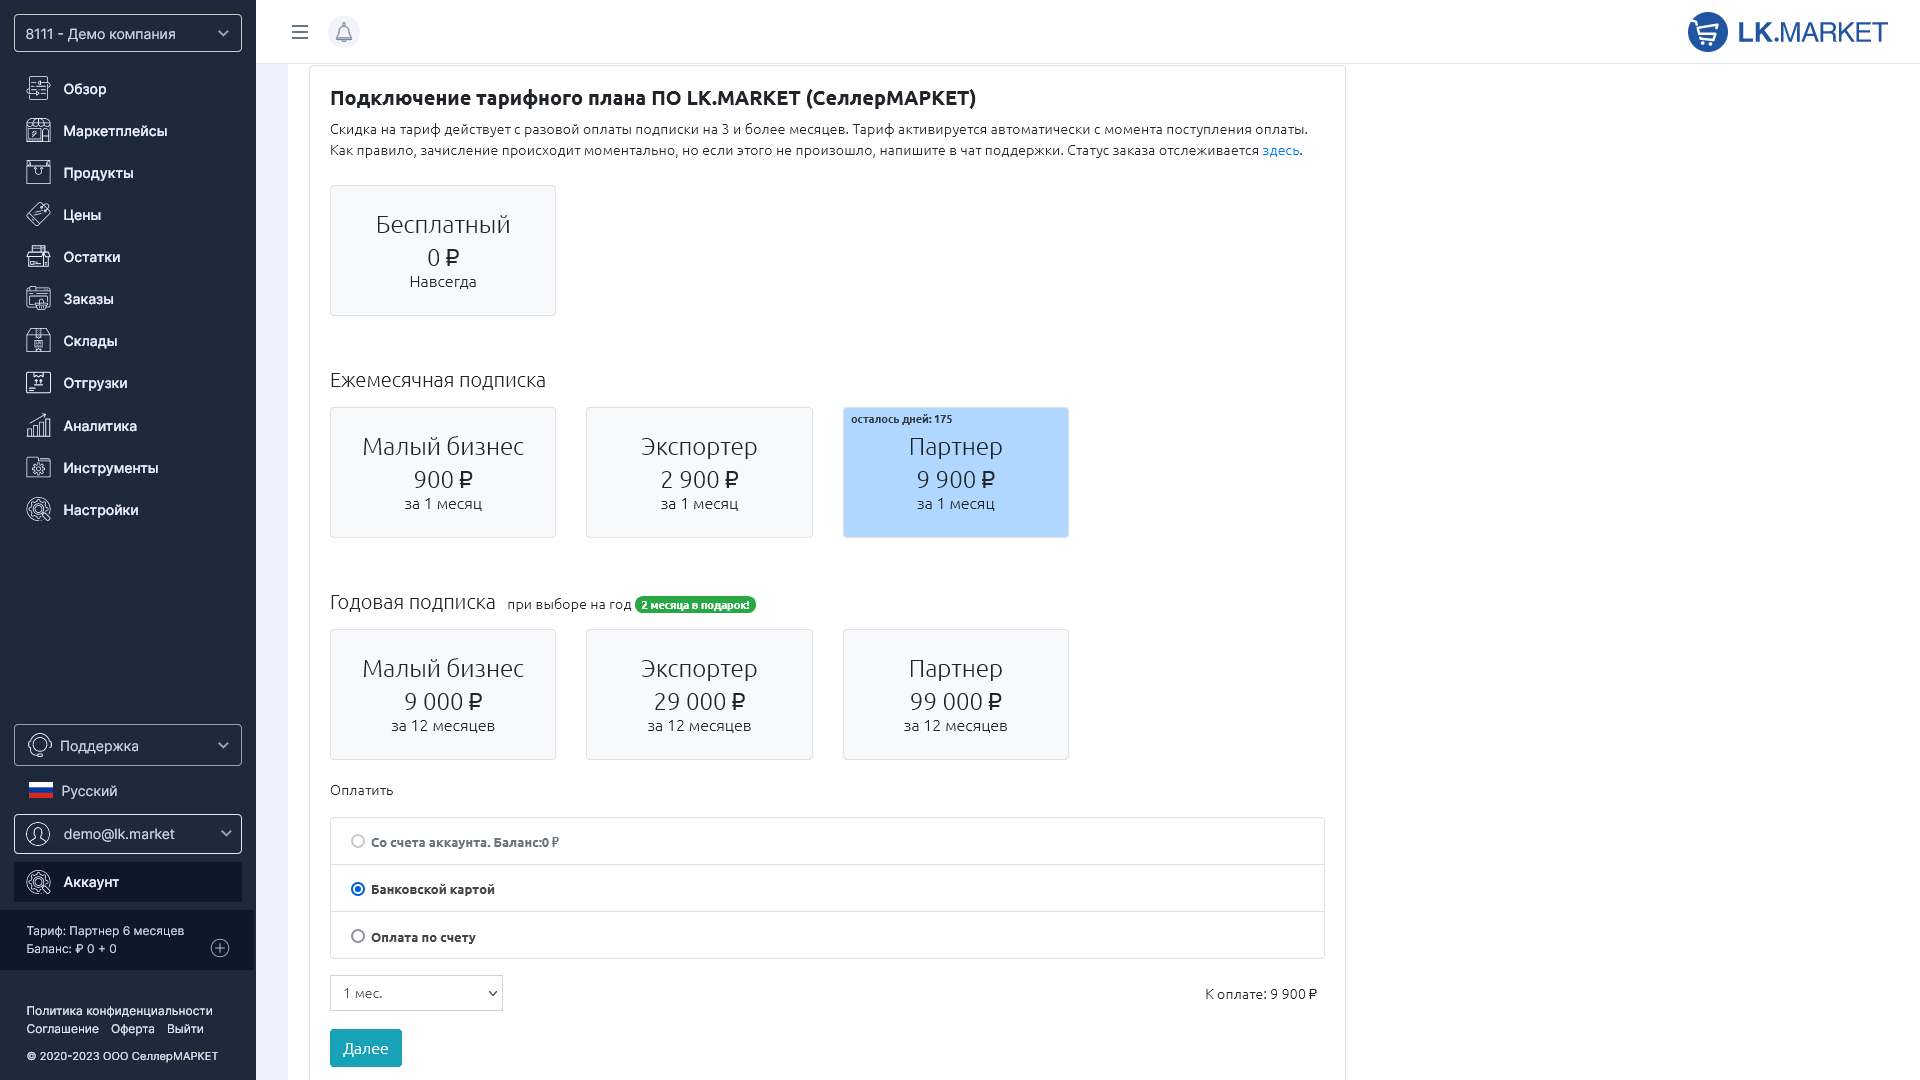Open notifications via the bell icon

click(344, 32)
